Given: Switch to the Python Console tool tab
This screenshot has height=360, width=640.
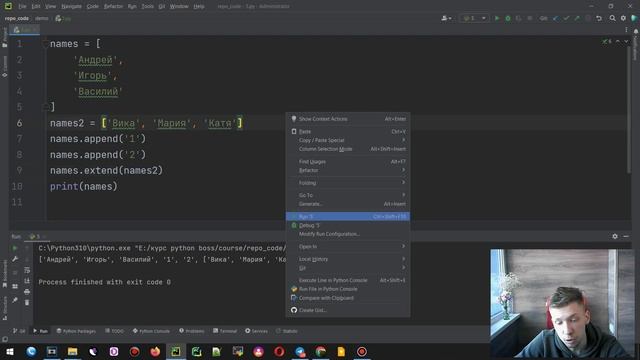Looking at the screenshot, I should 151,331.
